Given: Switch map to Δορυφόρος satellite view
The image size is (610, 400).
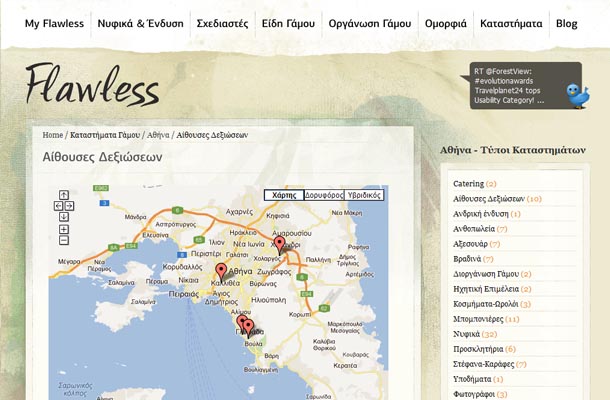Looking at the screenshot, I should pyautogui.click(x=324, y=195).
